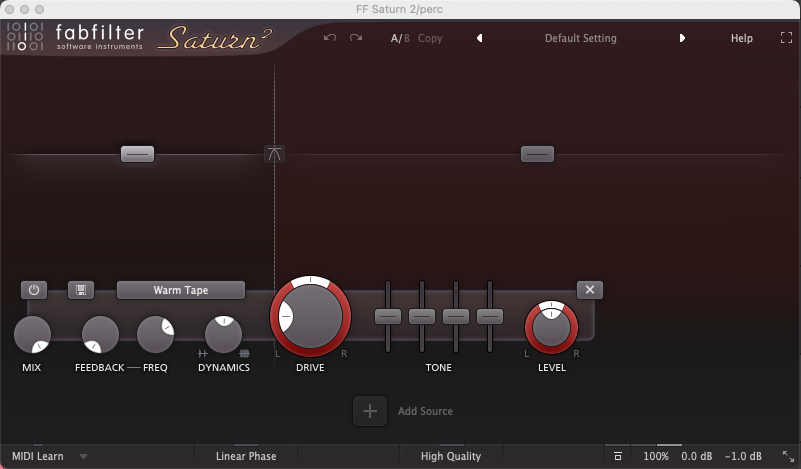Toggle Linear Phase mode

246,456
